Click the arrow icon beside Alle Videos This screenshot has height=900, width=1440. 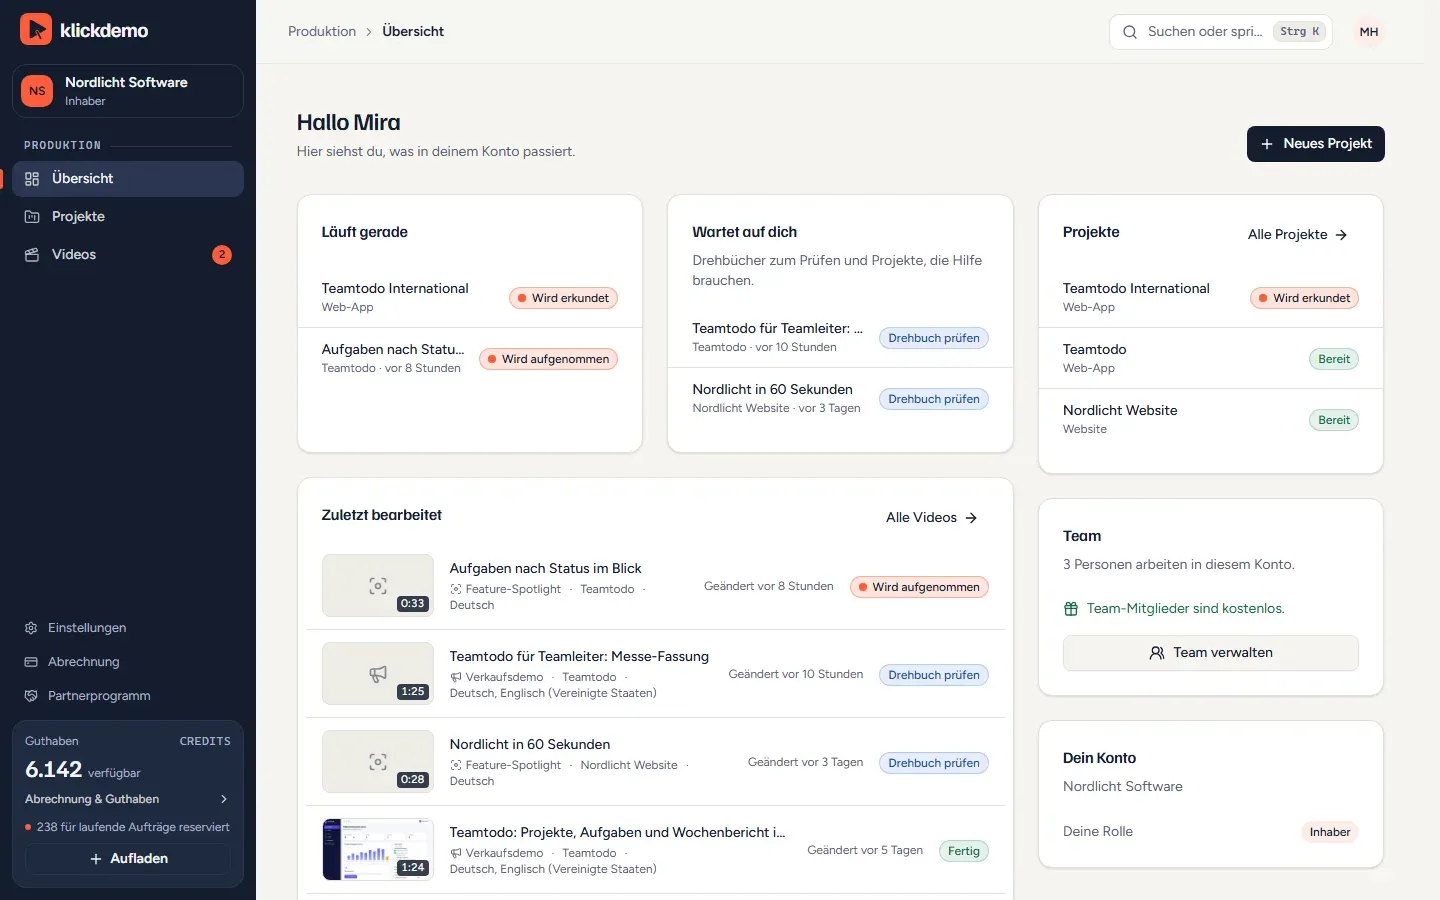pos(971,518)
